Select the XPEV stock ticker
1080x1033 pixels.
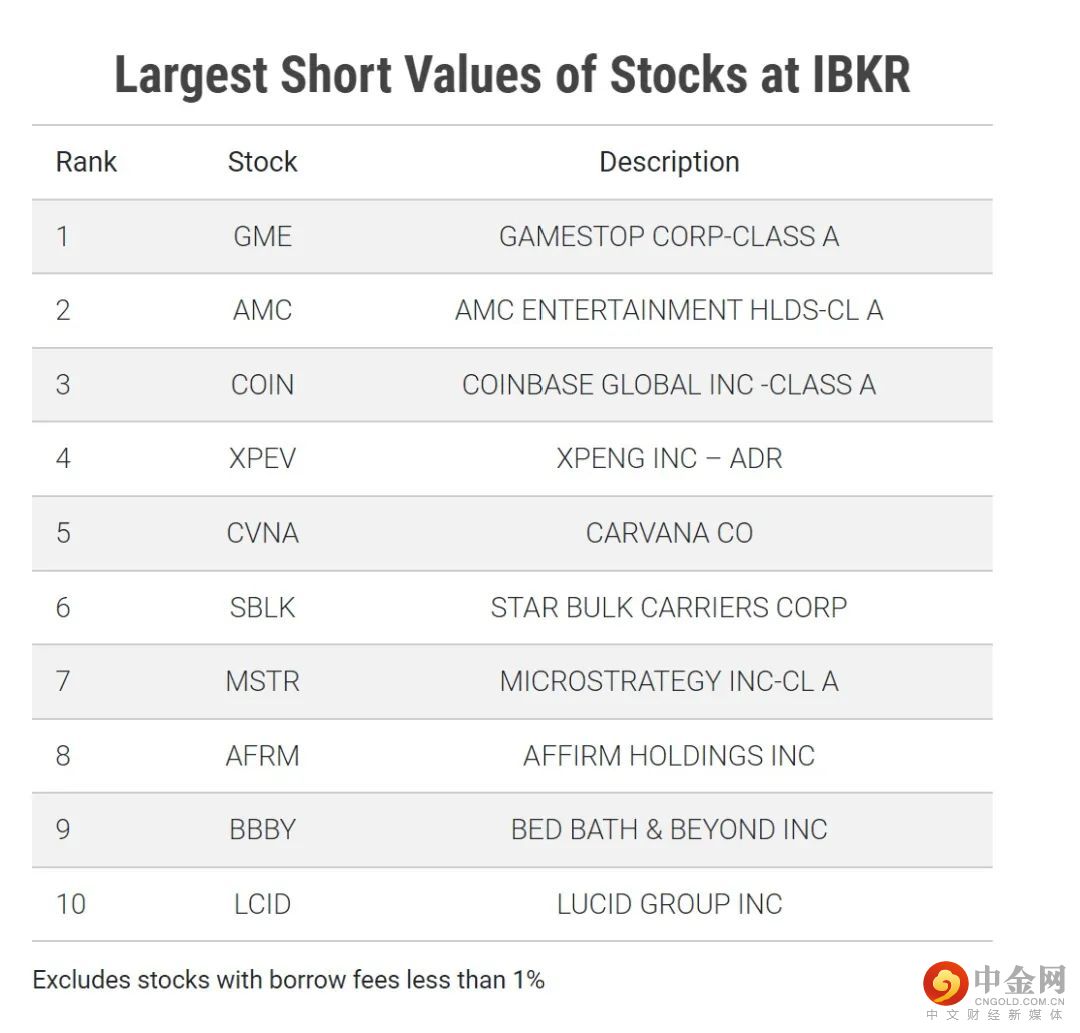coord(262,459)
